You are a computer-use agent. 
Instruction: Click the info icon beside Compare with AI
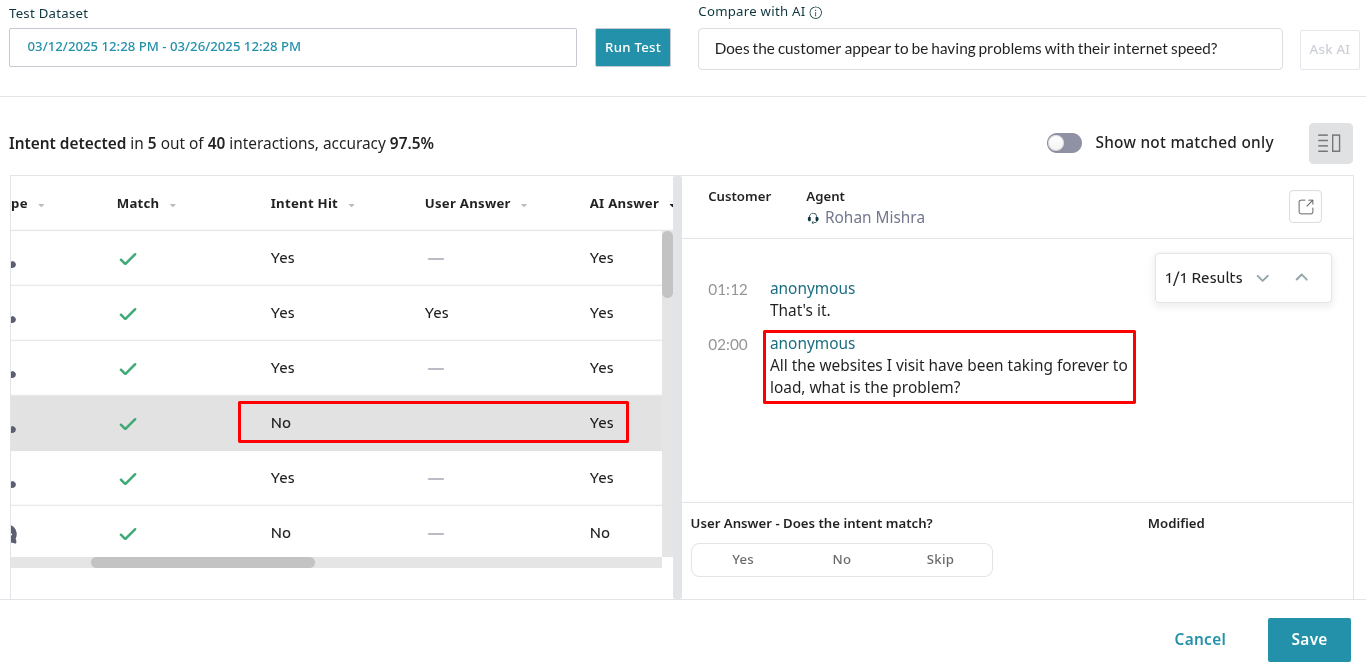pyautogui.click(x=816, y=13)
